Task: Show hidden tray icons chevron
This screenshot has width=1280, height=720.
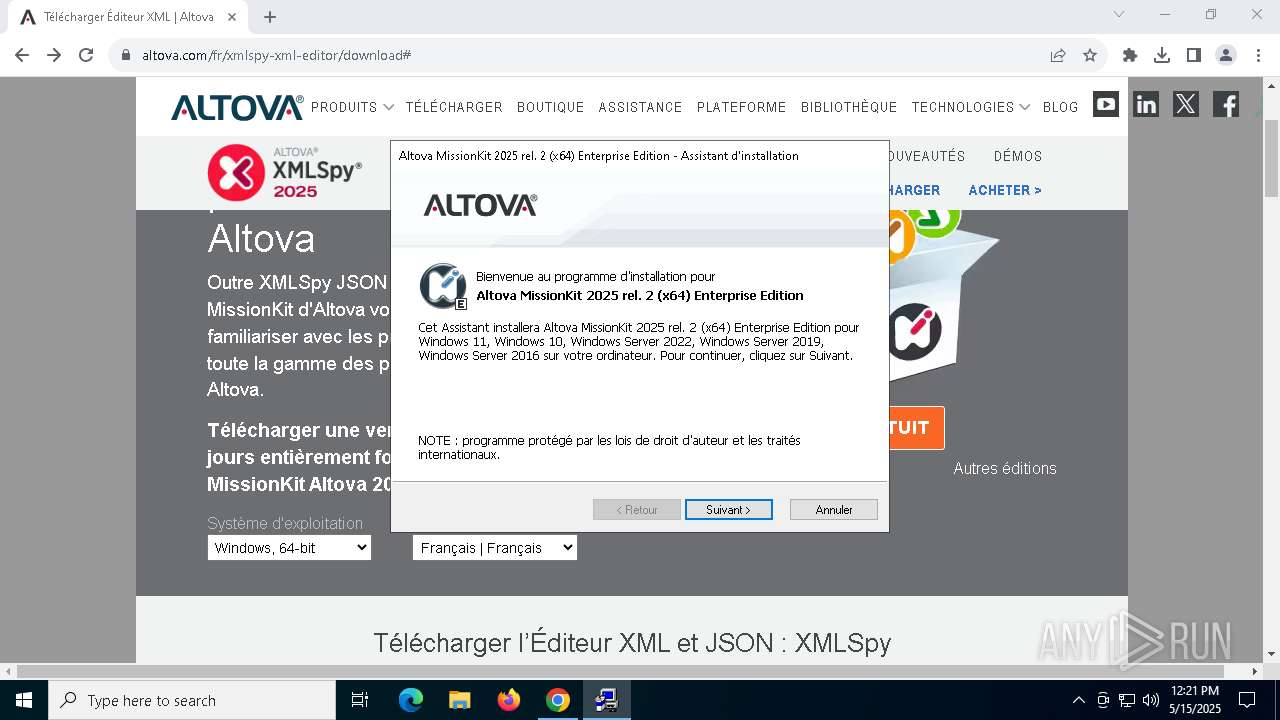Action: coord(1078,700)
